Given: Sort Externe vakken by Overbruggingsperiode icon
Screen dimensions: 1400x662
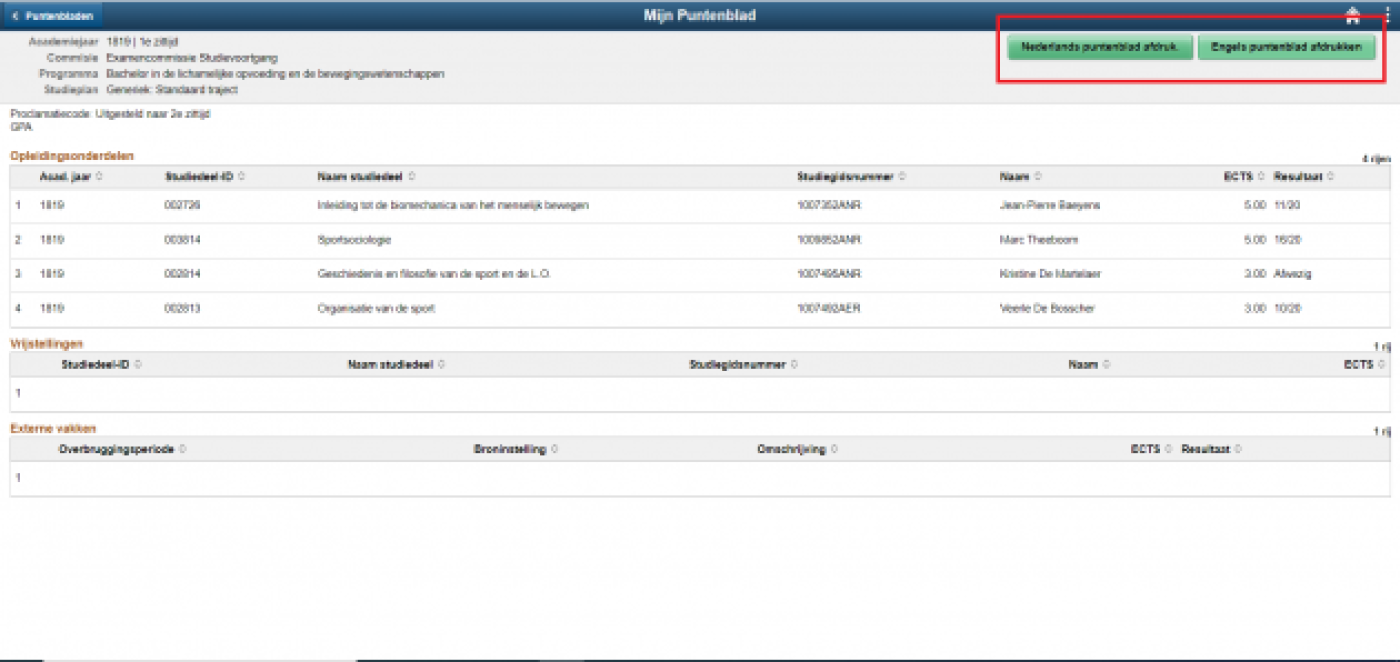Looking at the screenshot, I should click(182, 450).
